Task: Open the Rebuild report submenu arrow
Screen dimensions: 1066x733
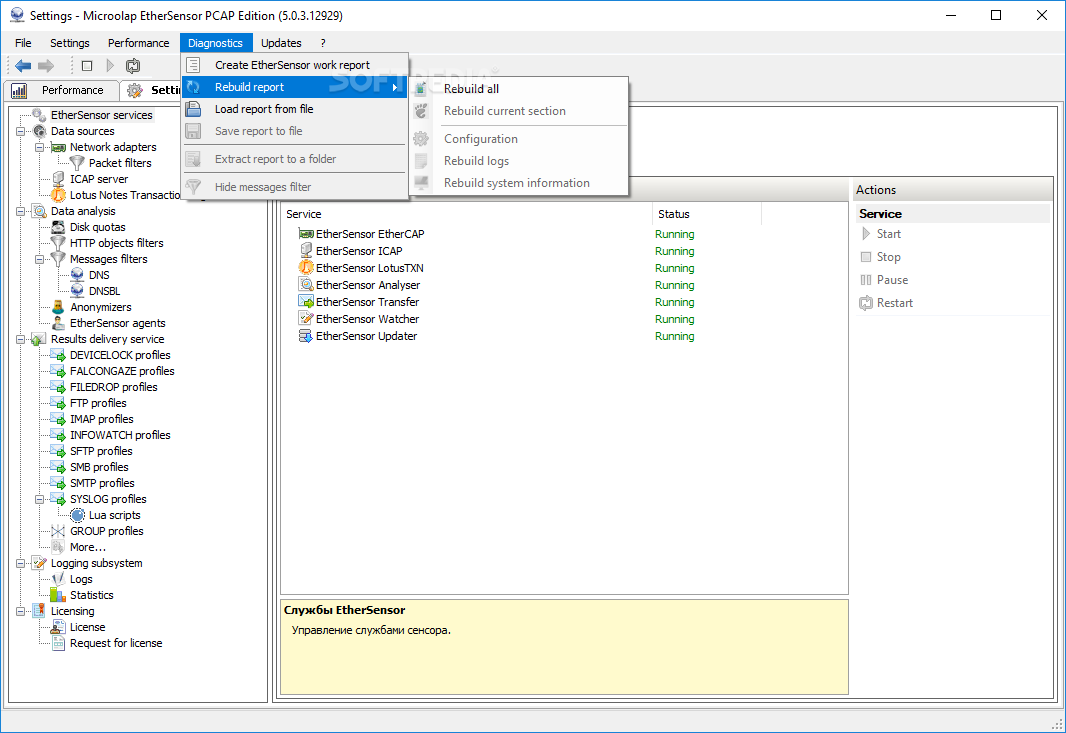Action: point(395,87)
